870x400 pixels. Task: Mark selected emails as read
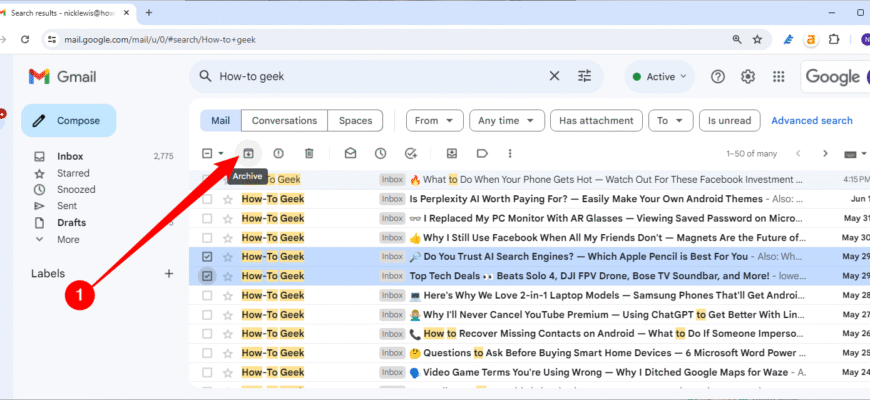point(350,154)
